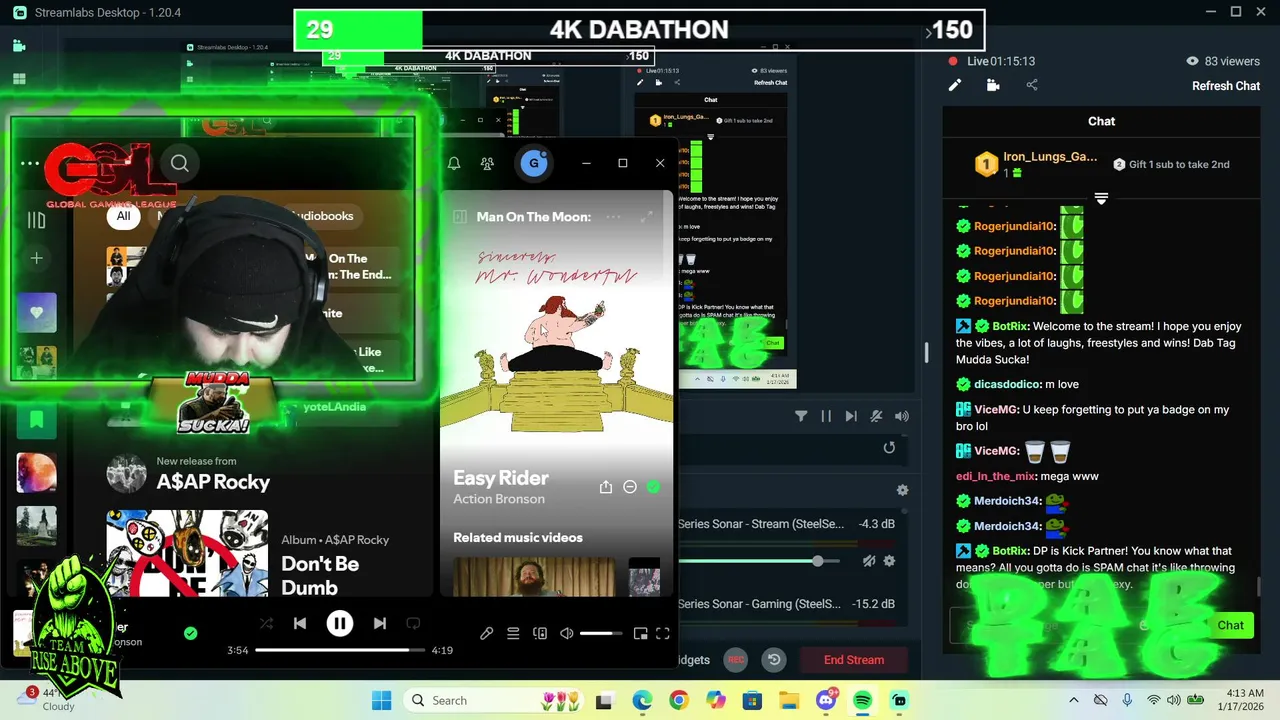Screen dimensions: 1280x720
Task: Toggle Easy Rider saved green checkmark
Action: click(653, 487)
